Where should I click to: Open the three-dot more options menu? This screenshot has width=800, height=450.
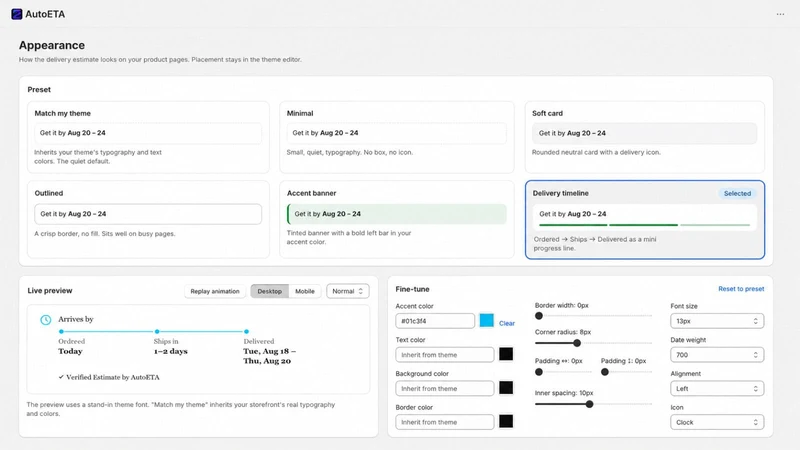coord(780,14)
